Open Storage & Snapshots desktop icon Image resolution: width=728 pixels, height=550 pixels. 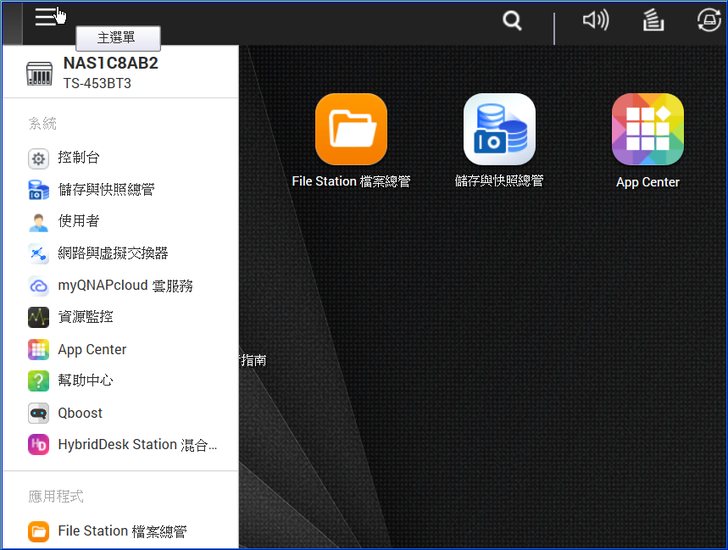(500, 129)
